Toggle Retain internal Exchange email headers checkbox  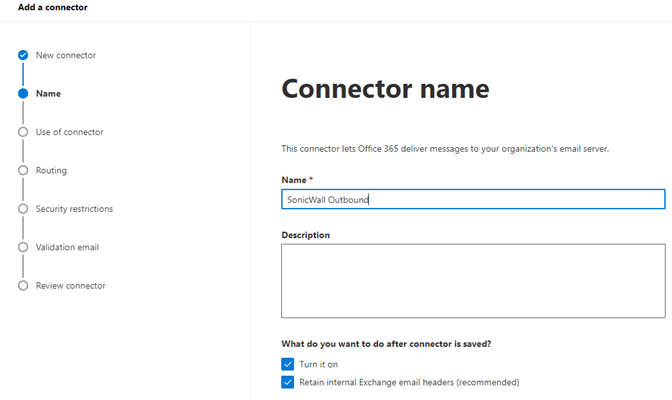tap(288, 382)
